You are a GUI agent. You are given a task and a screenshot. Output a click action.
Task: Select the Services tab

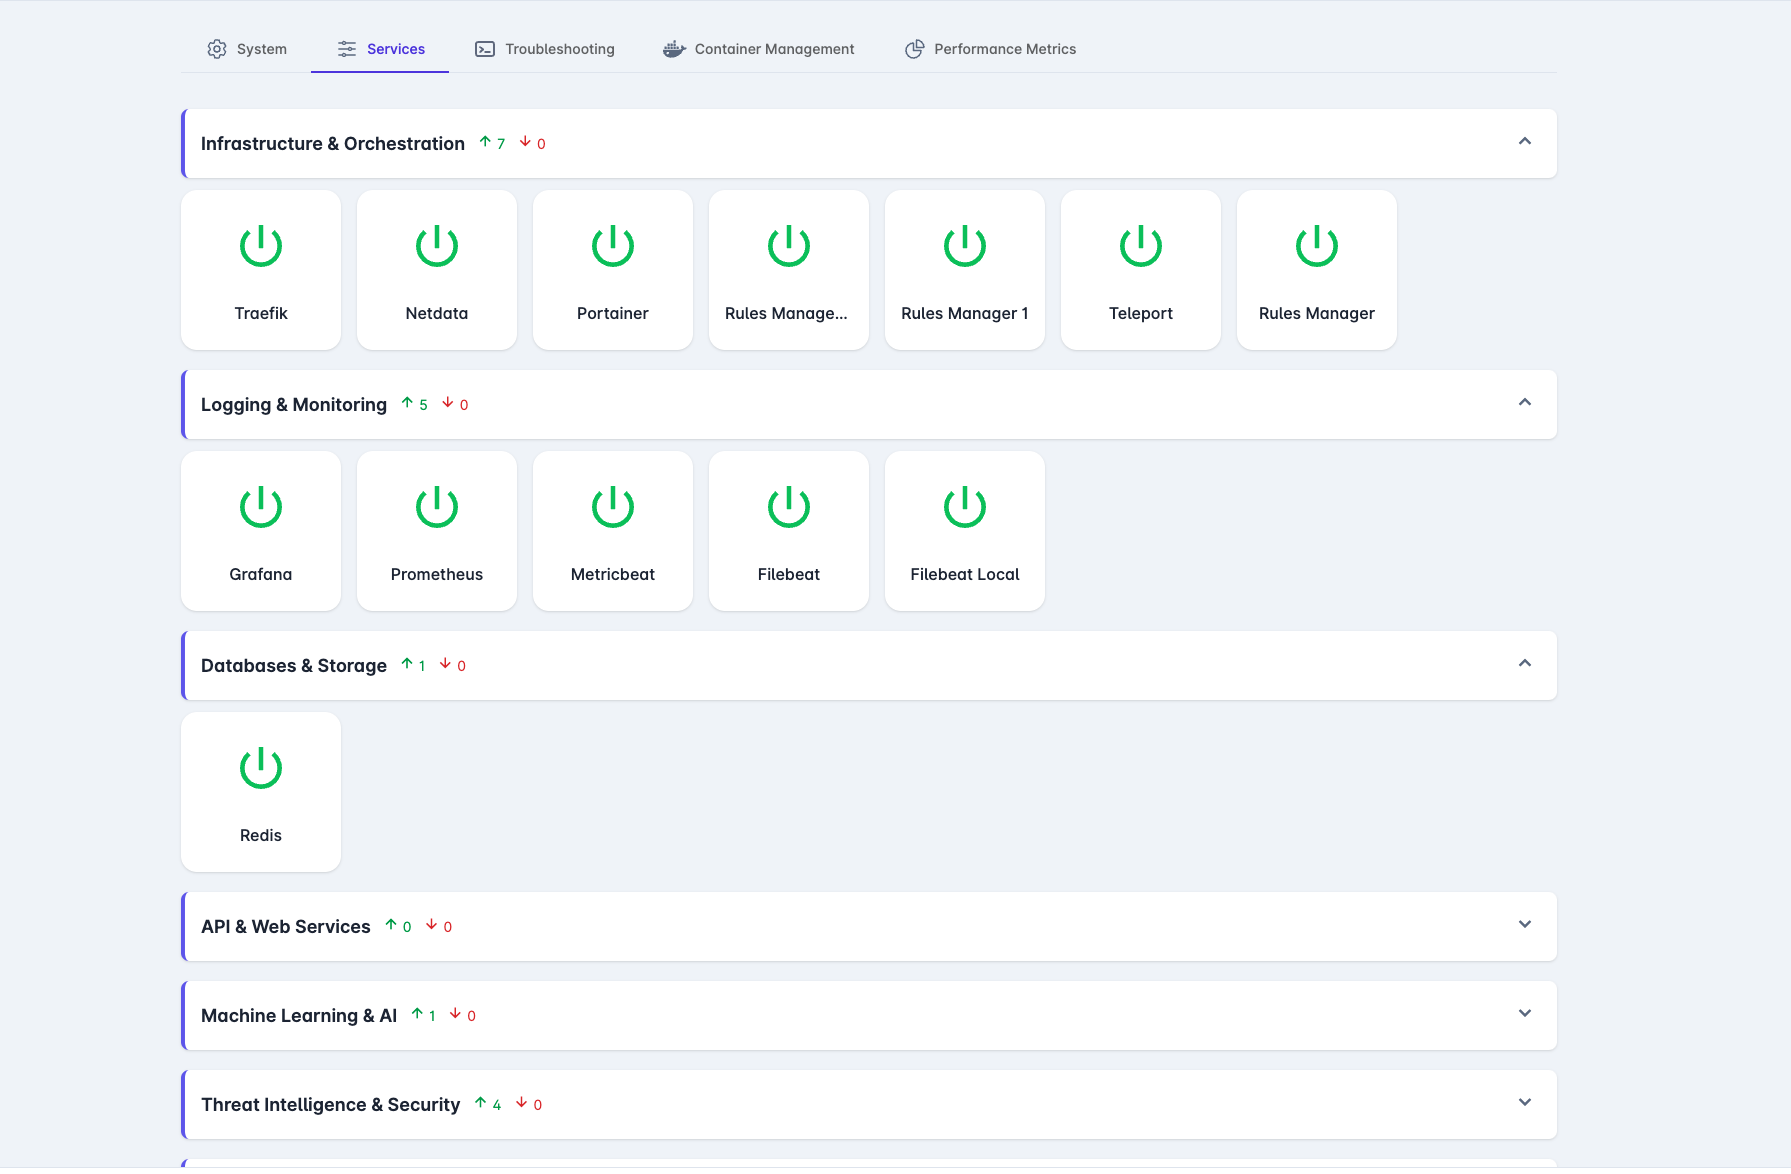point(380,49)
